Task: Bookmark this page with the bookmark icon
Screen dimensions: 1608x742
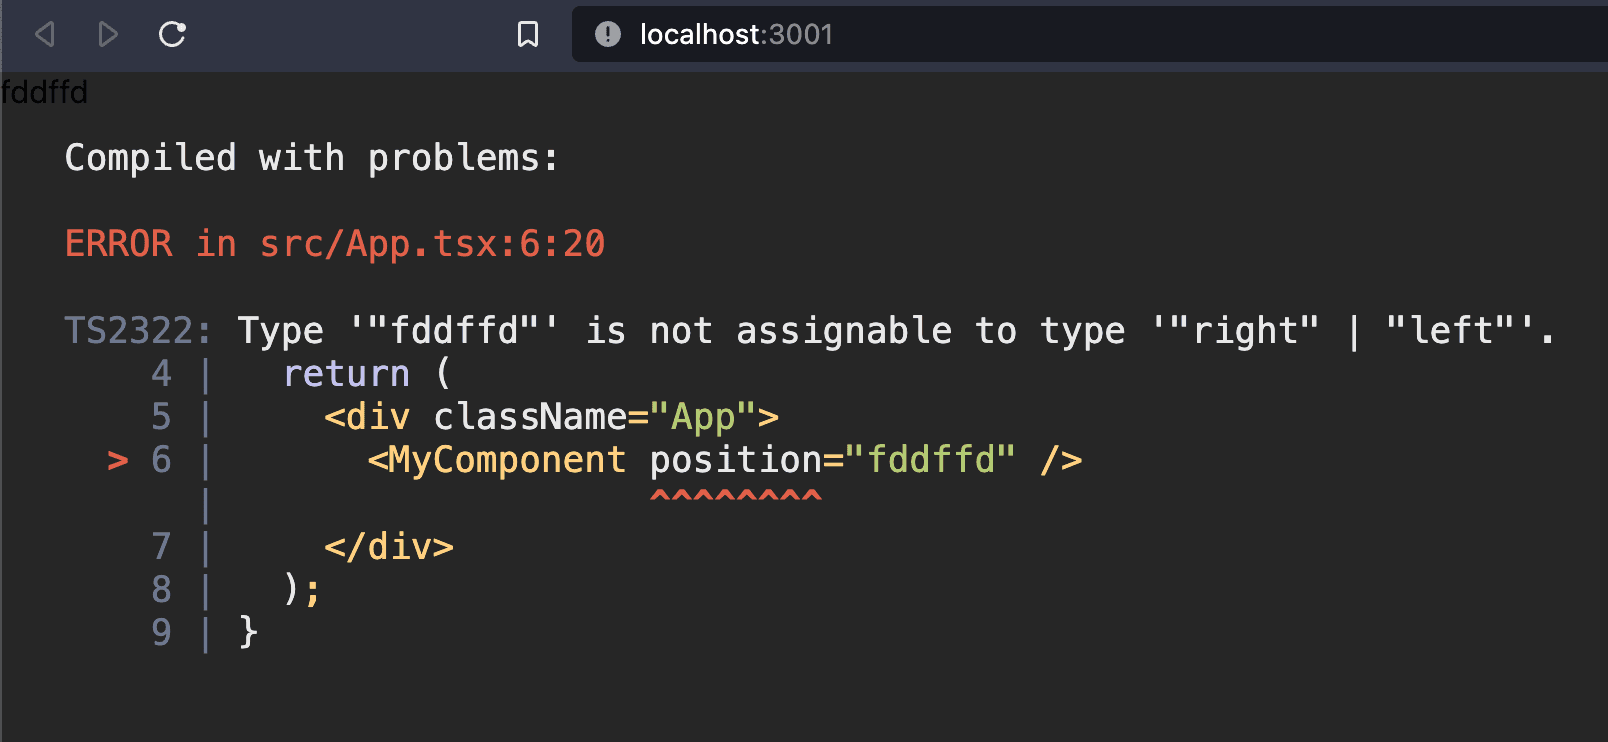Action: point(528,35)
